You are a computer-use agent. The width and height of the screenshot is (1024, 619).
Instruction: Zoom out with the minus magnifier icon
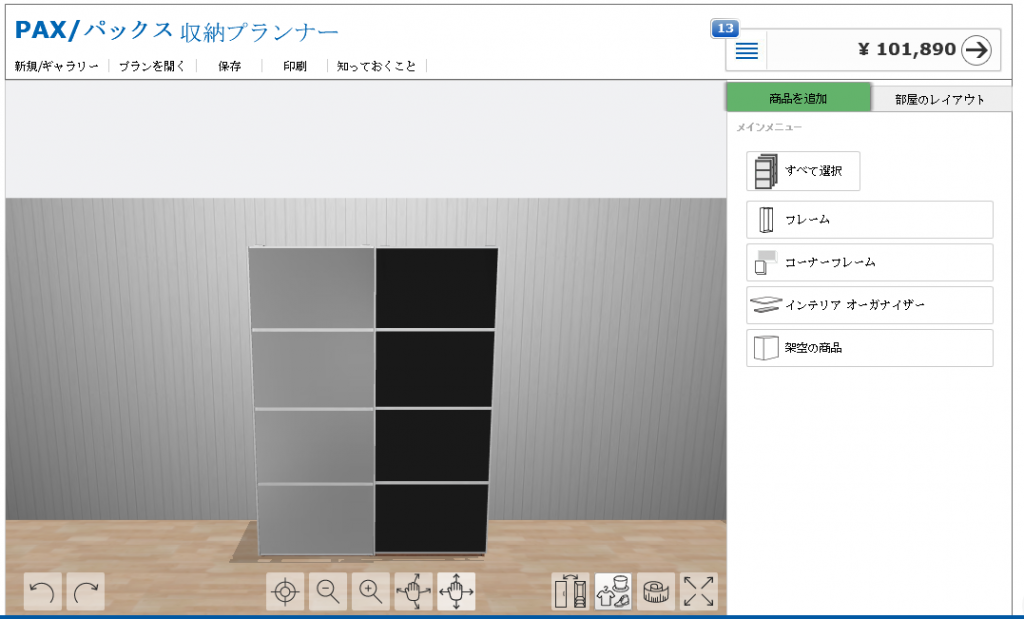pyautogui.click(x=328, y=592)
